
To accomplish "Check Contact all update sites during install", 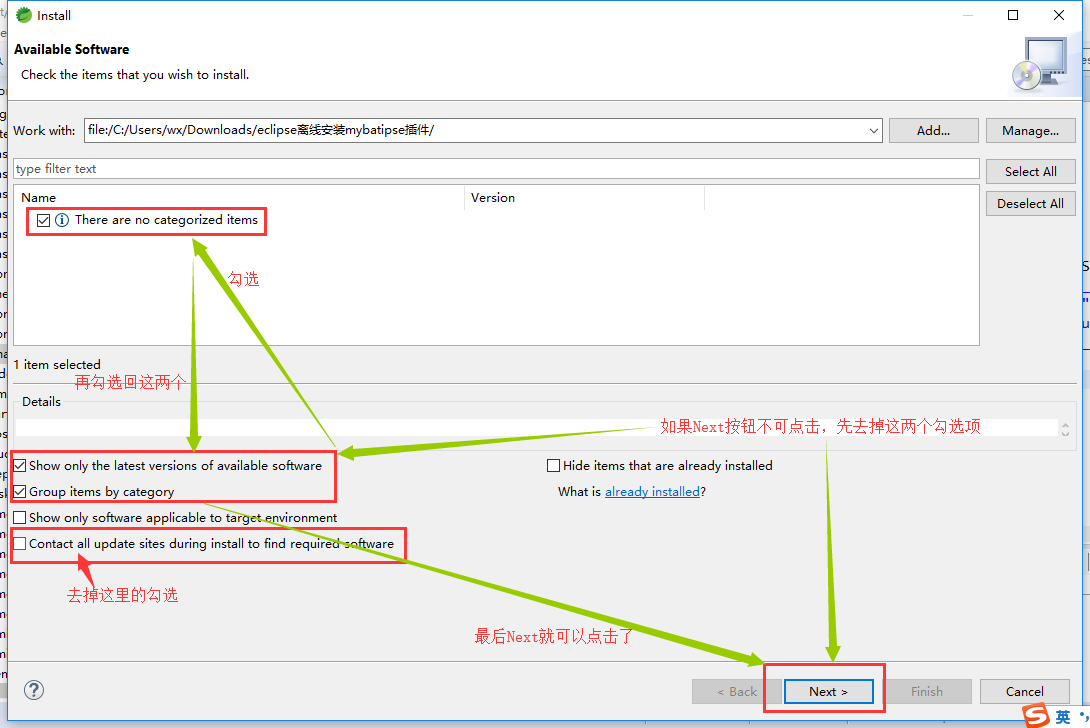I will (18, 544).
